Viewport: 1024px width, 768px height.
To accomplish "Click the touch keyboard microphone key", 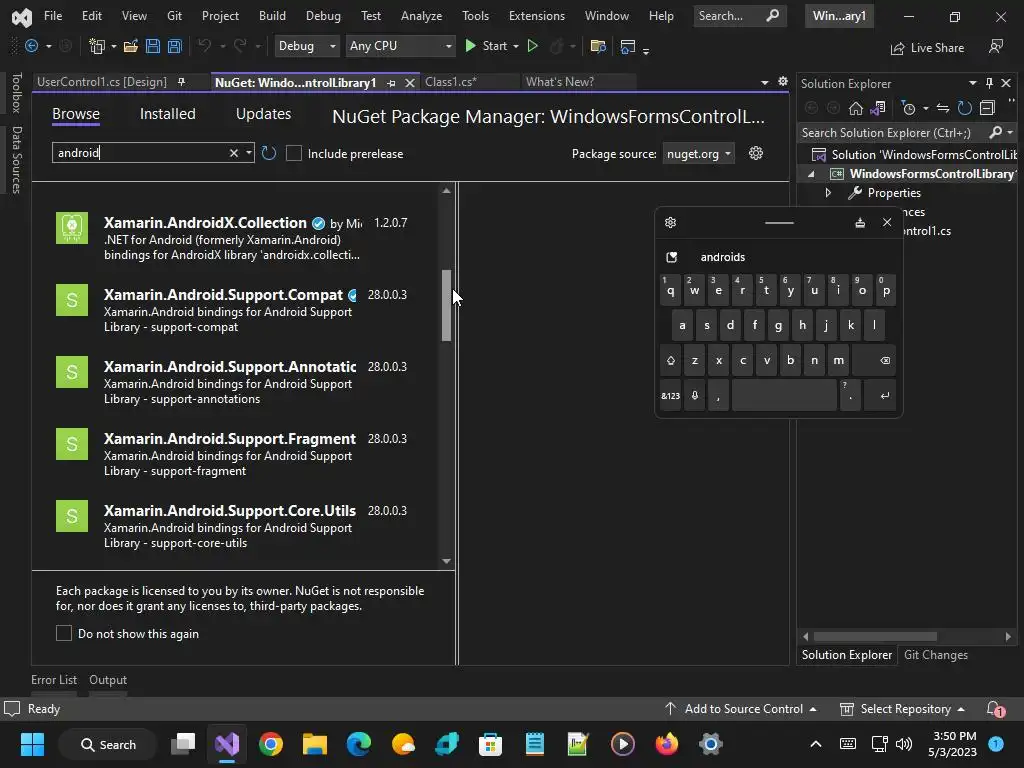I will pos(695,396).
